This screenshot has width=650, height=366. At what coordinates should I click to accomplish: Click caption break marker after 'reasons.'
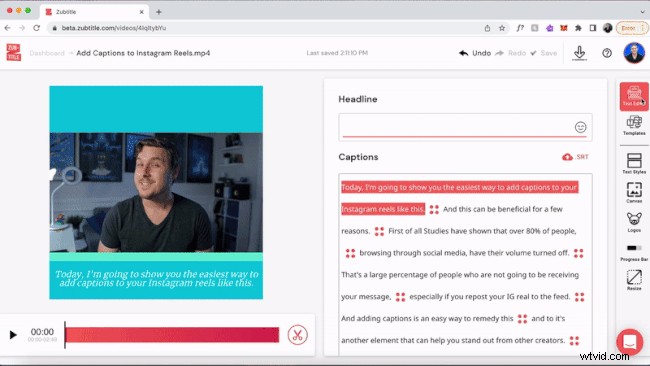click(x=379, y=231)
